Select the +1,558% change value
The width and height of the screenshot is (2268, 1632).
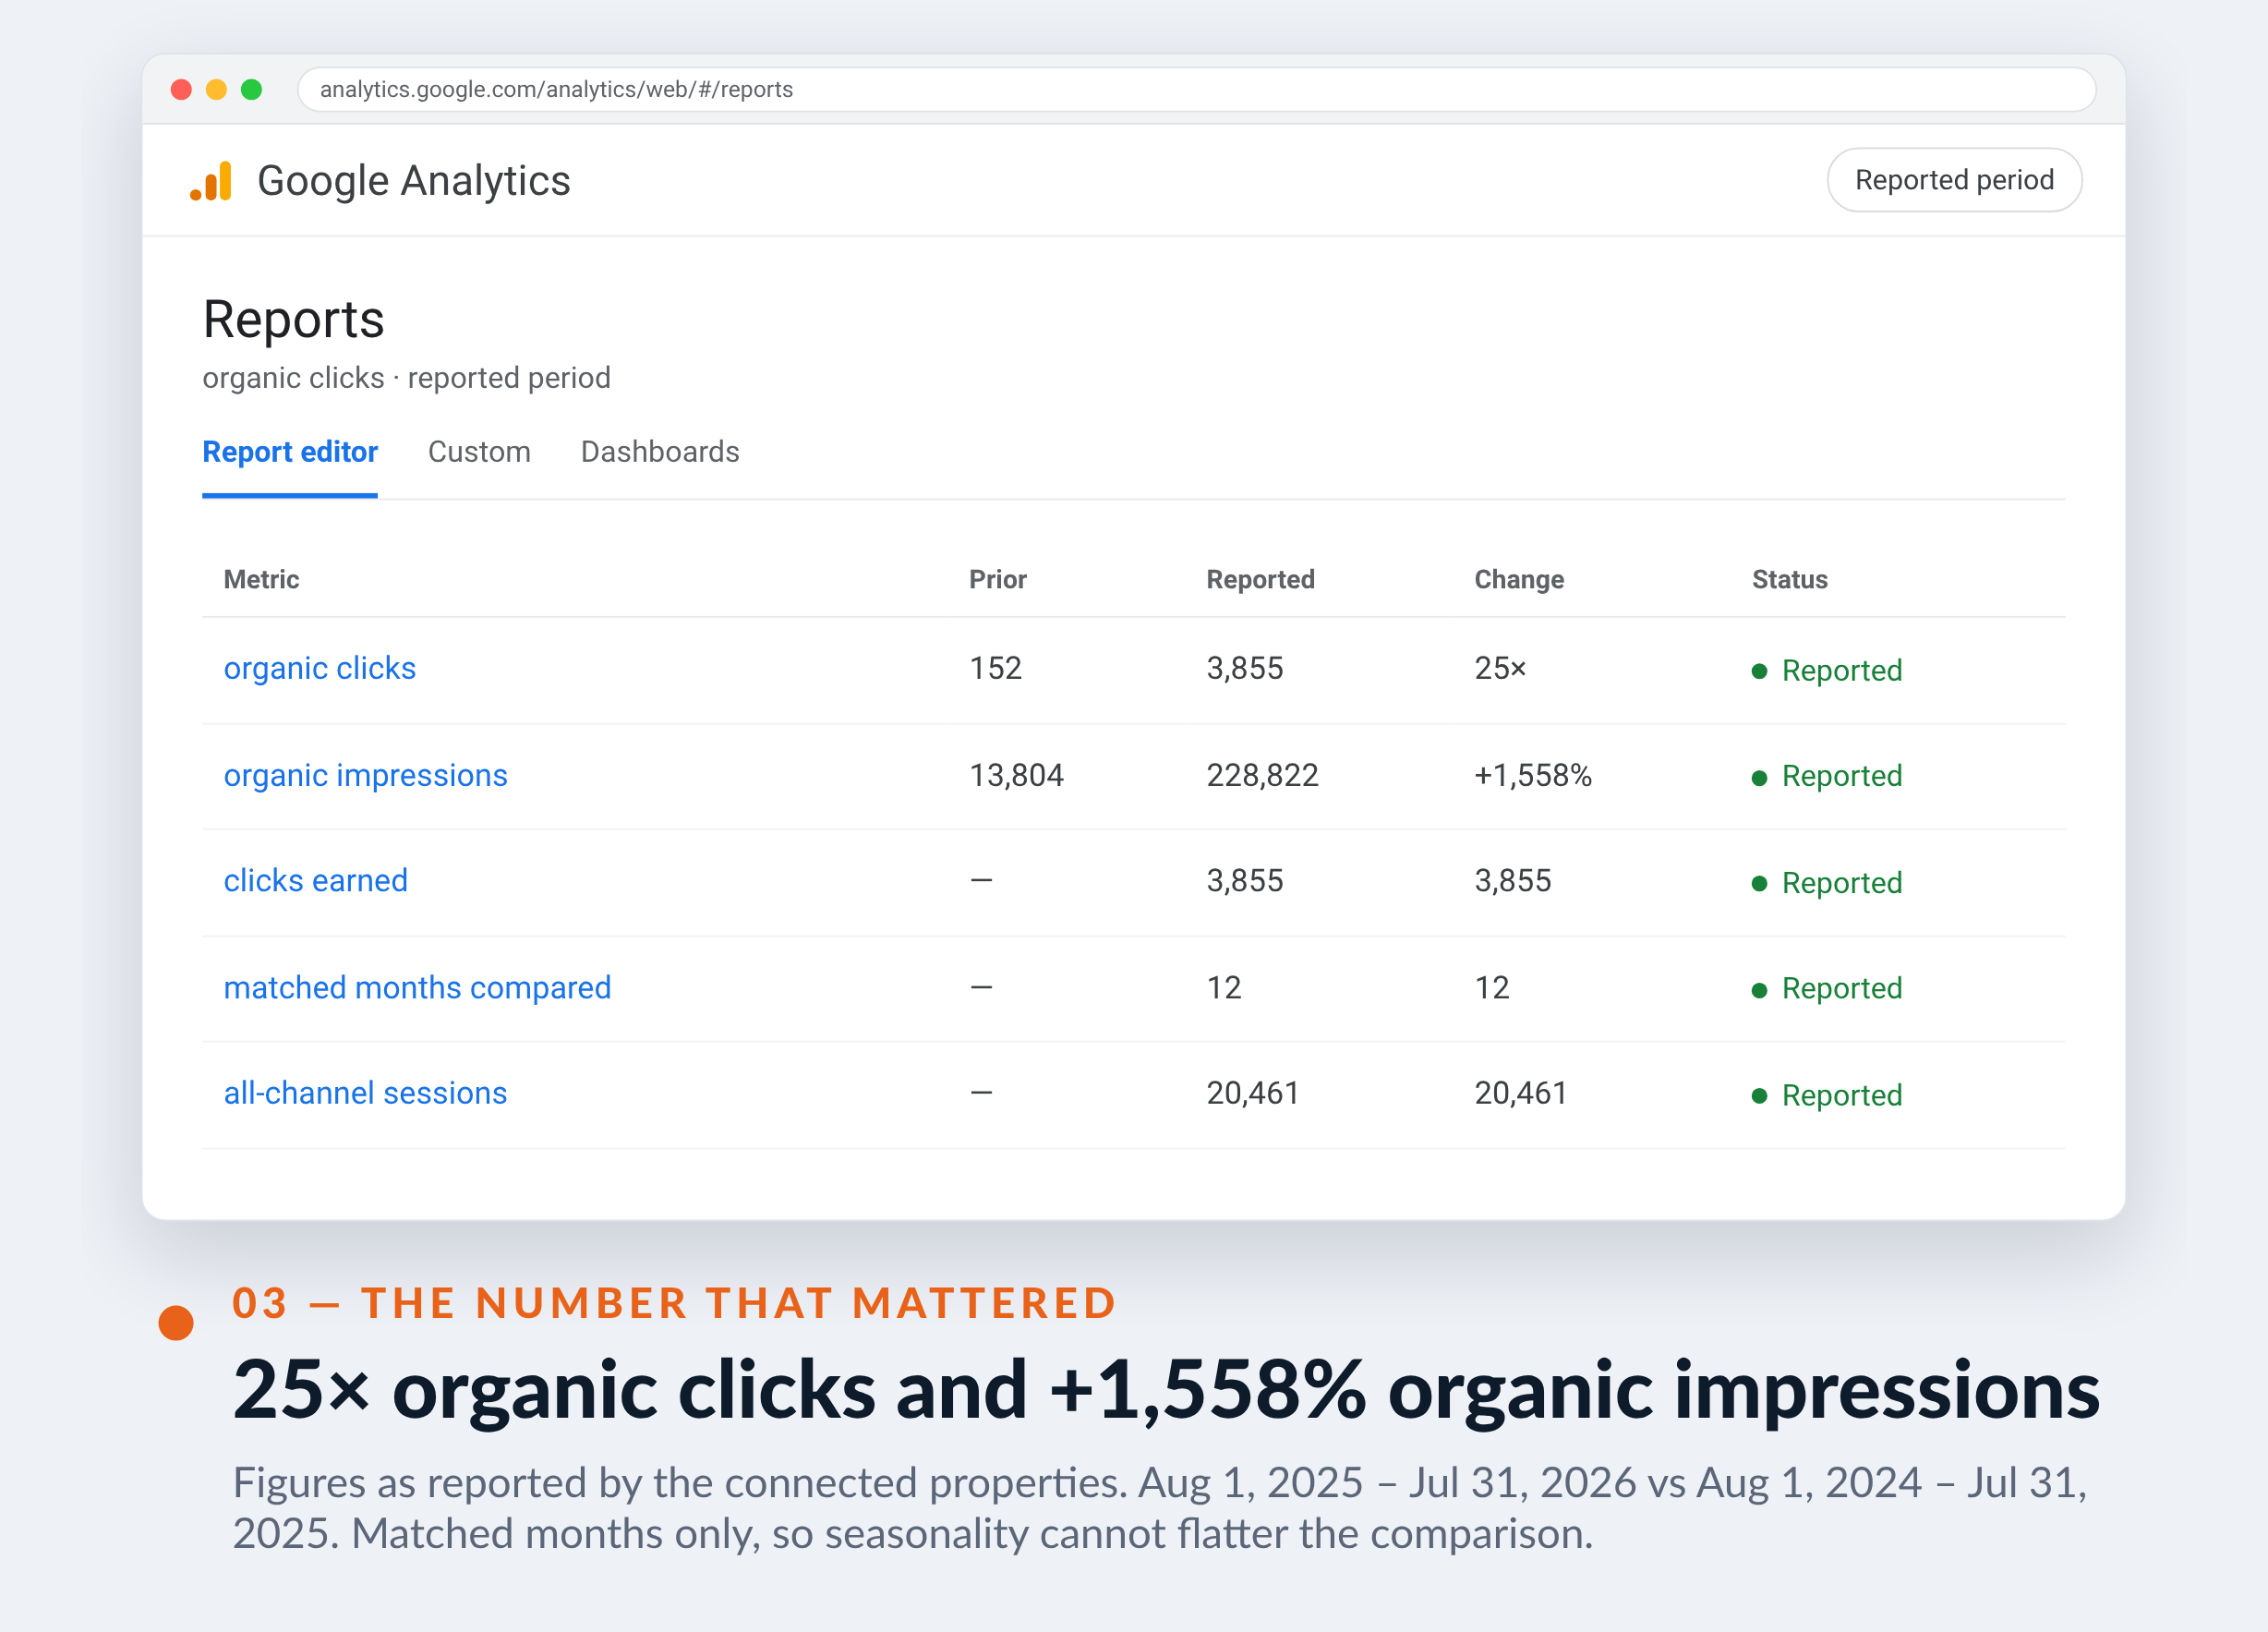click(x=1533, y=775)
